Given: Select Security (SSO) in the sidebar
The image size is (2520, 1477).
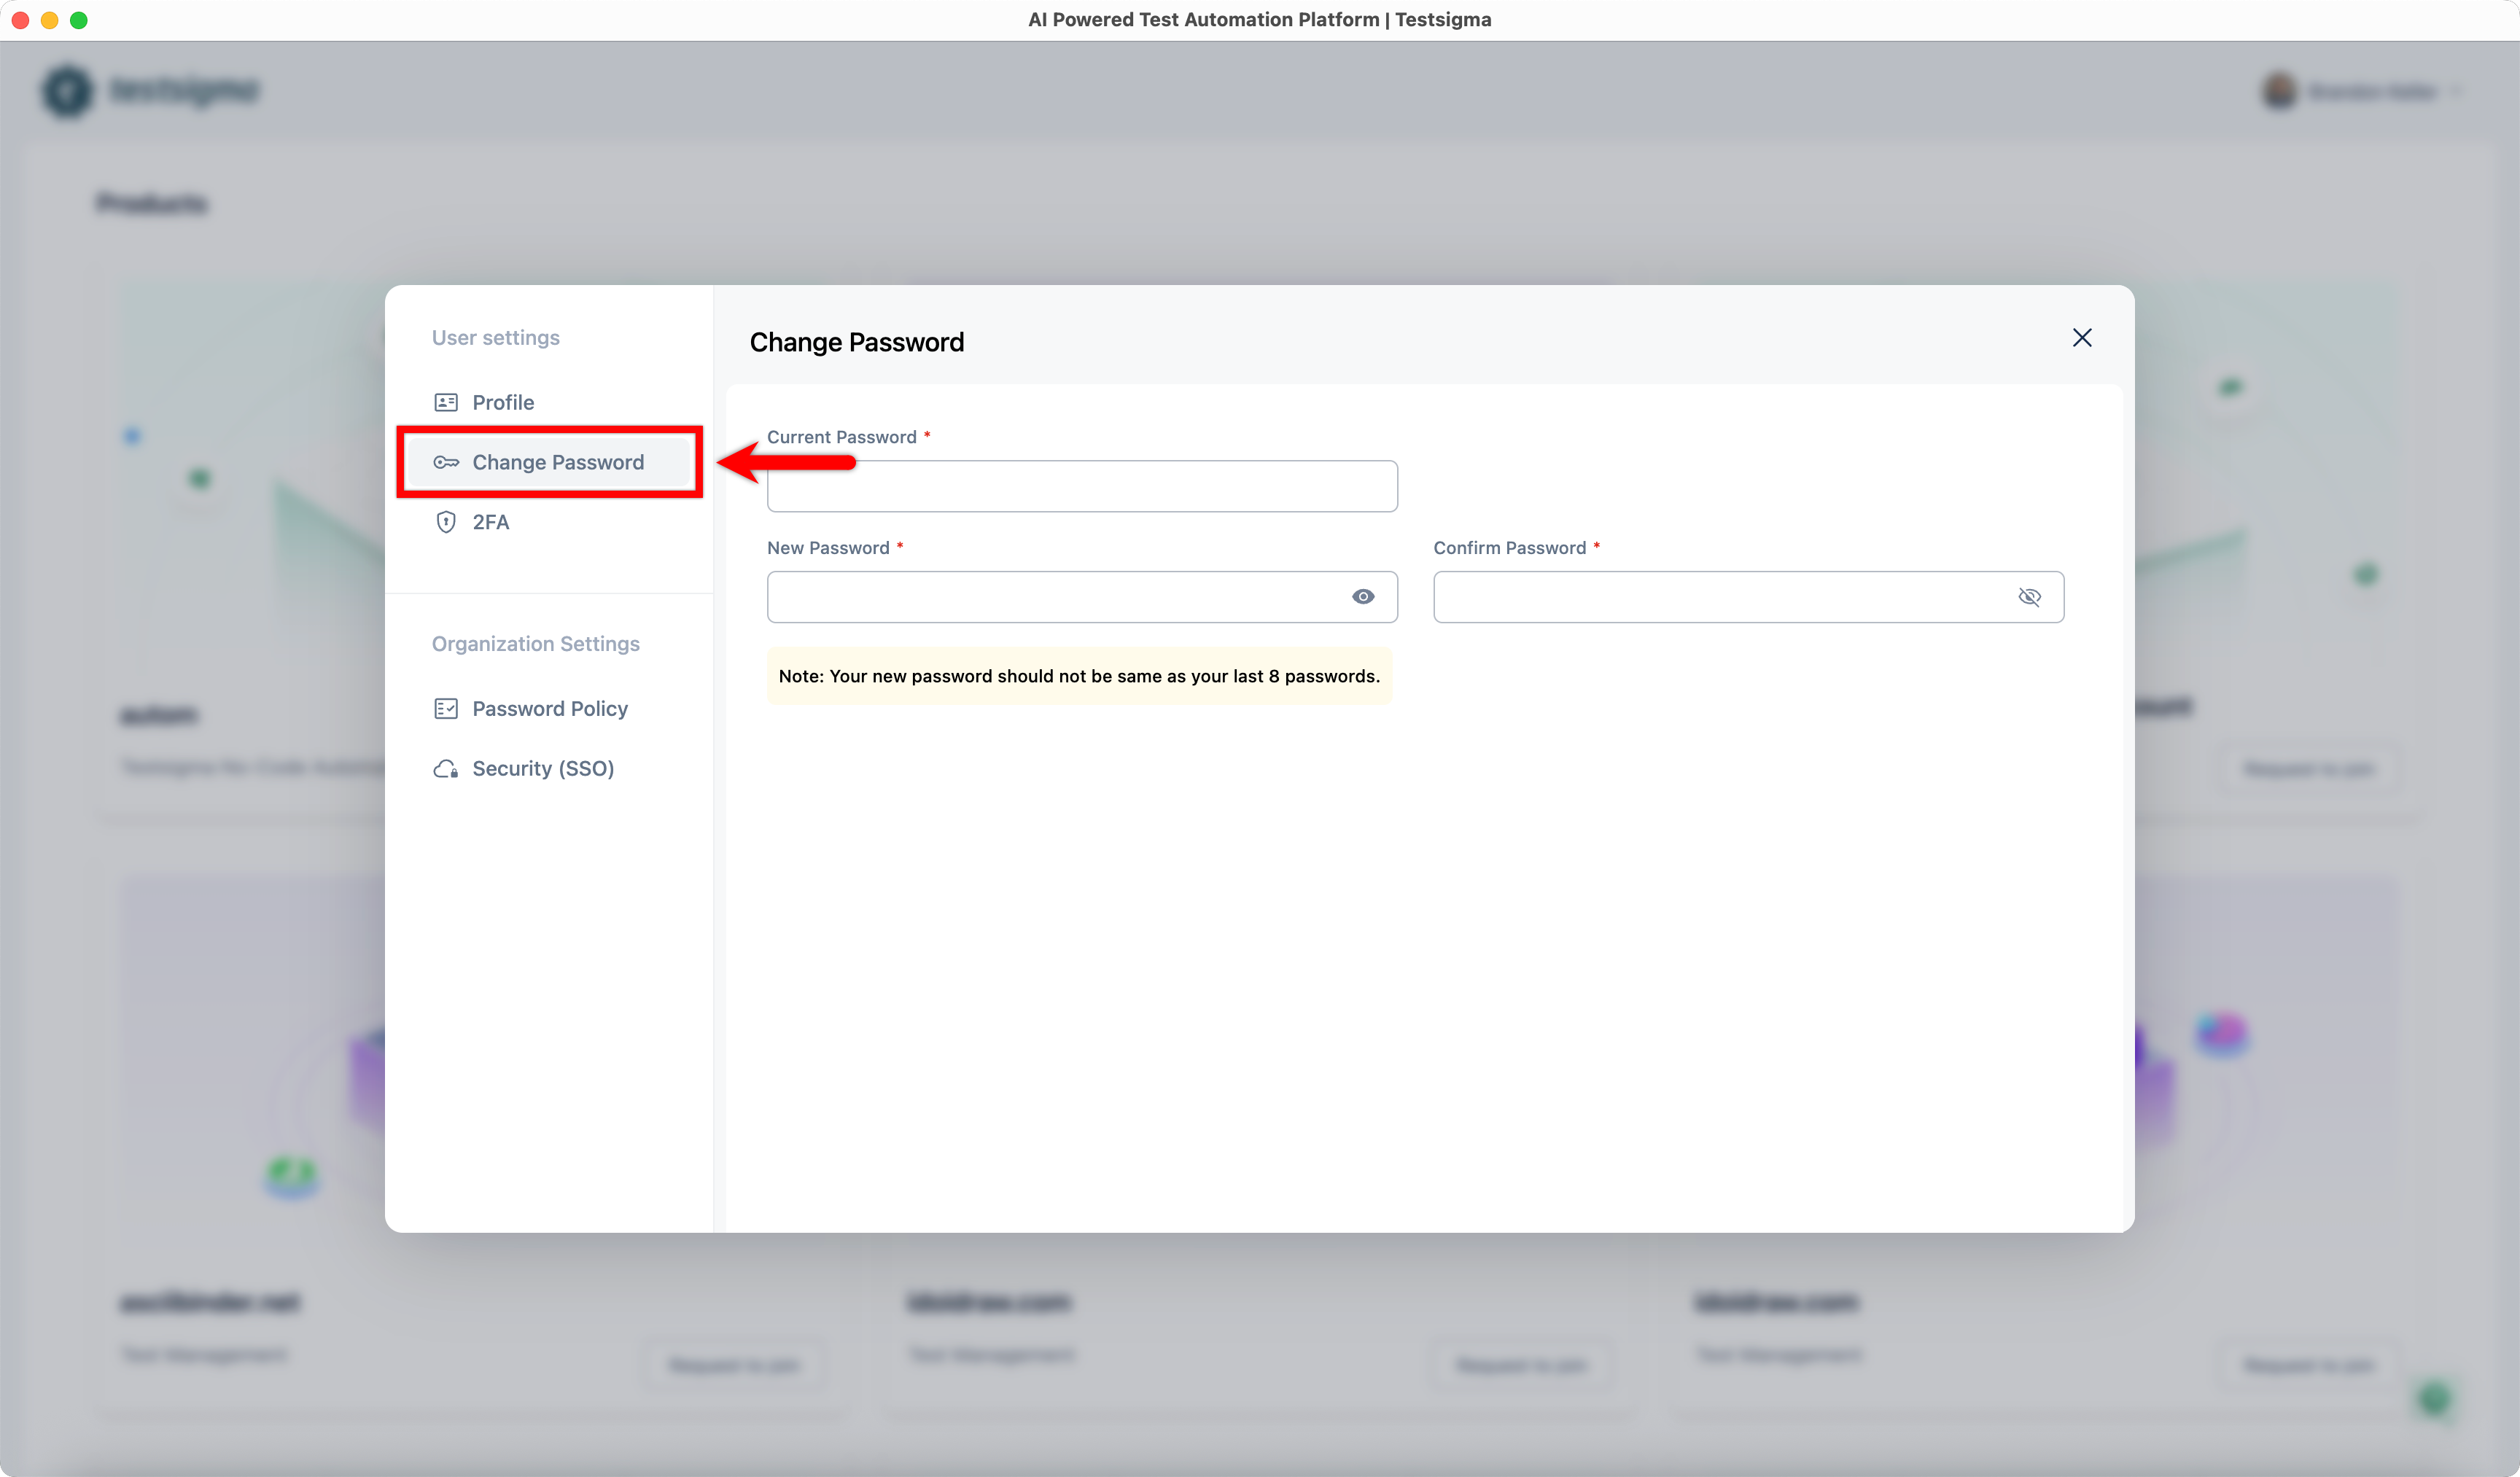Looking at the screenshot, I should point(543,768).
